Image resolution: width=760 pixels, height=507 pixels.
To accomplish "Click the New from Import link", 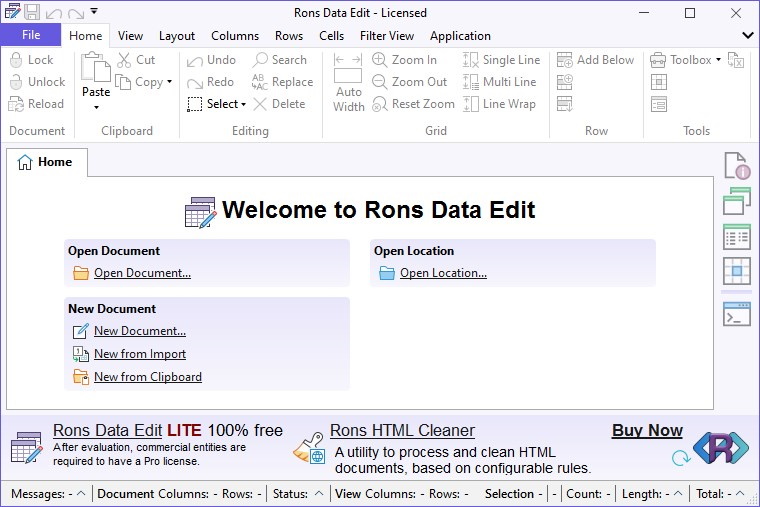I will point(140,354).
